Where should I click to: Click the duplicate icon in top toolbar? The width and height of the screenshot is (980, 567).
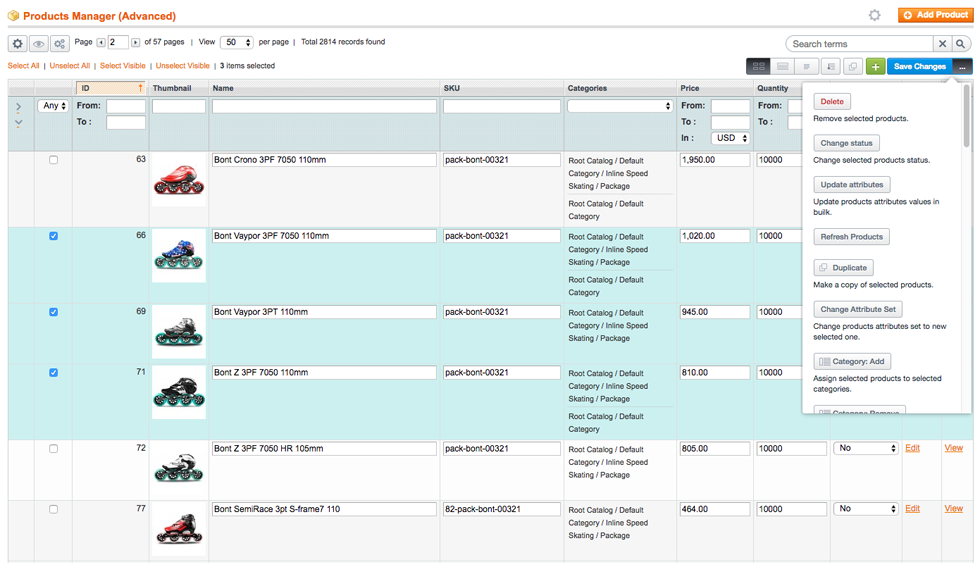pos(852,66)
